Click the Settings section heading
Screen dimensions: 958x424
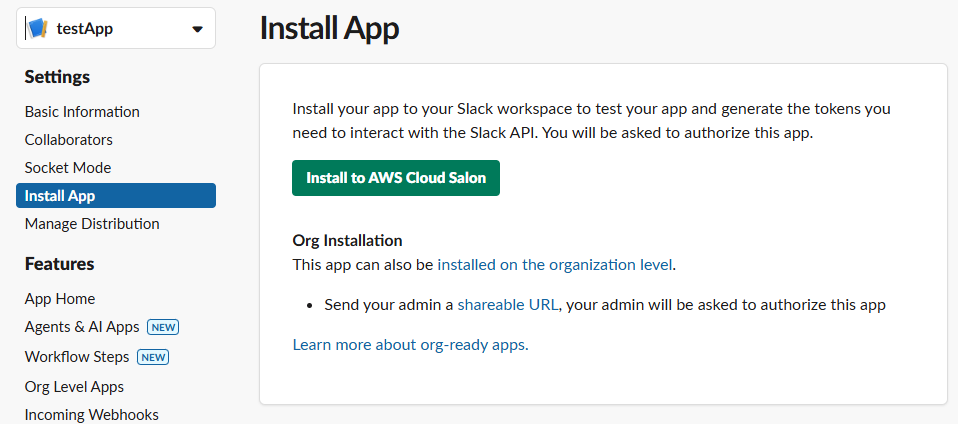[57, 77]
